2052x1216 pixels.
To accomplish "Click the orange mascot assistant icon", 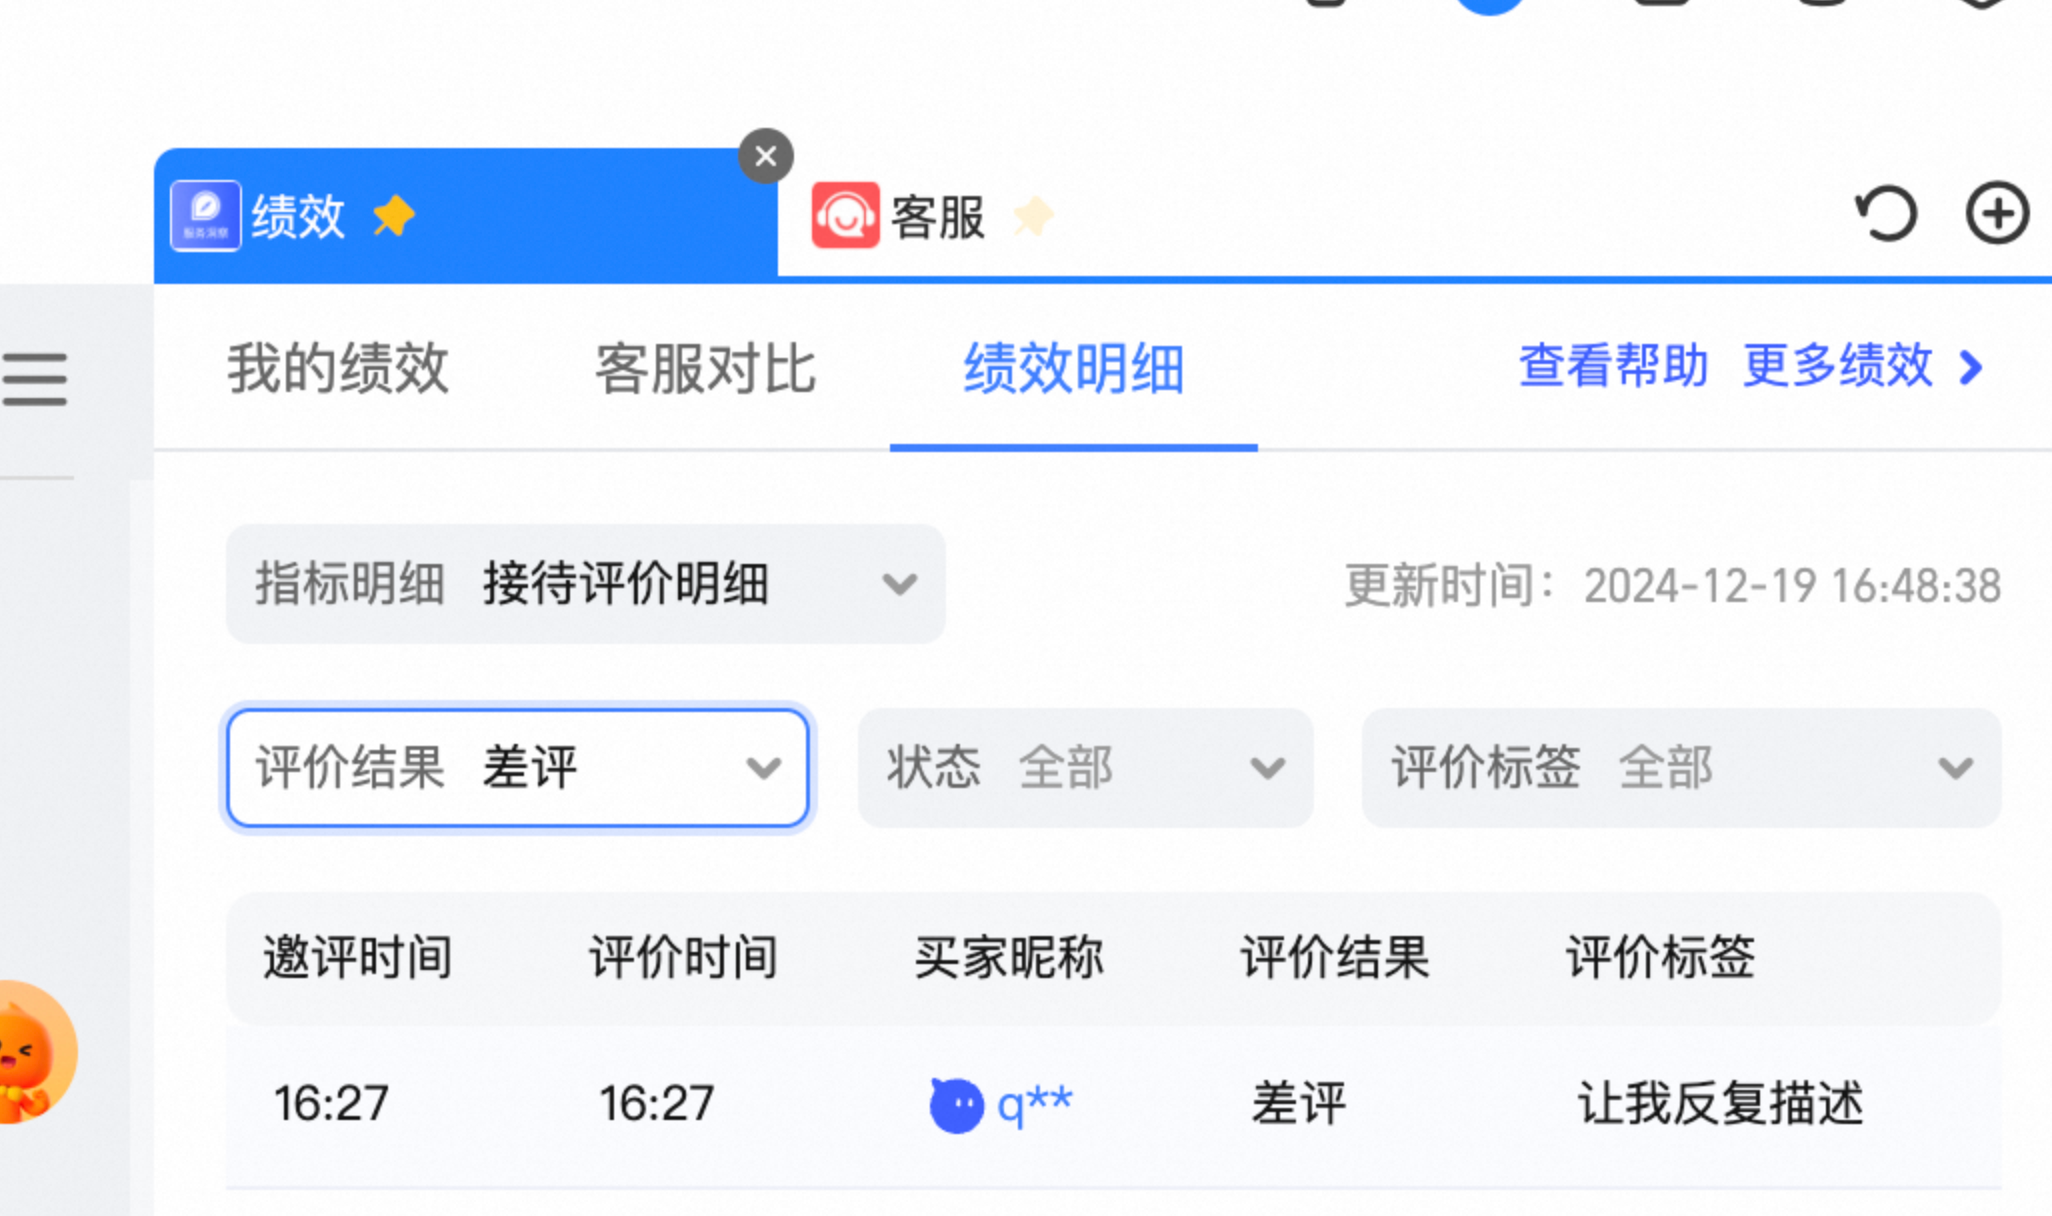I will pyautogui.click(x=36, y=1052).
